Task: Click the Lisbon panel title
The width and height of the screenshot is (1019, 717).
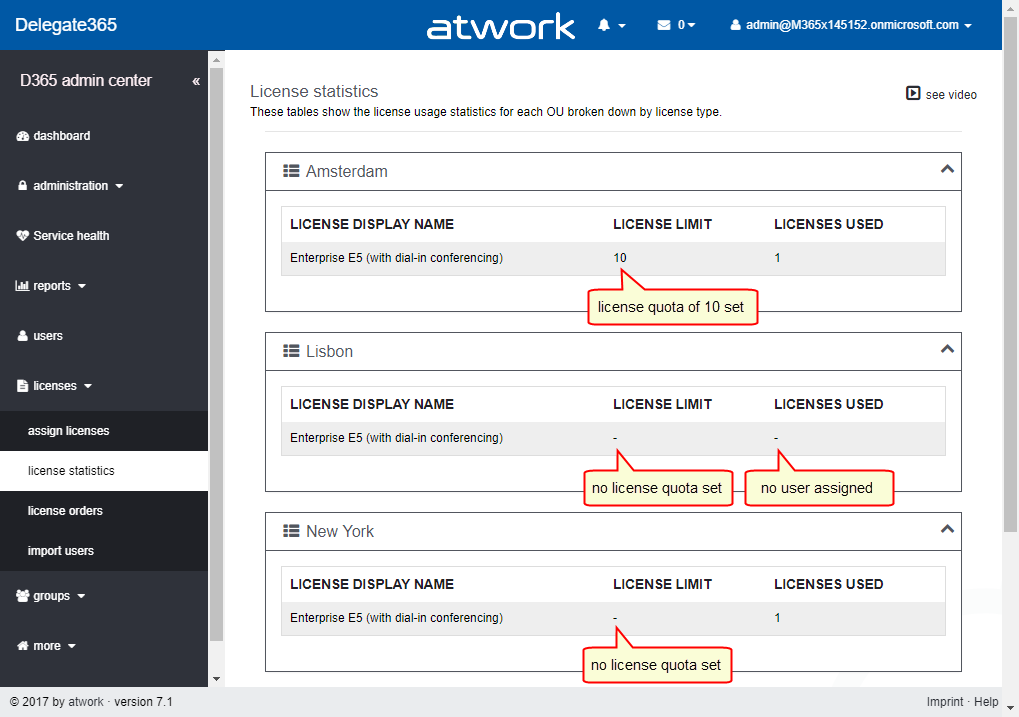Action: coord(329,351)
